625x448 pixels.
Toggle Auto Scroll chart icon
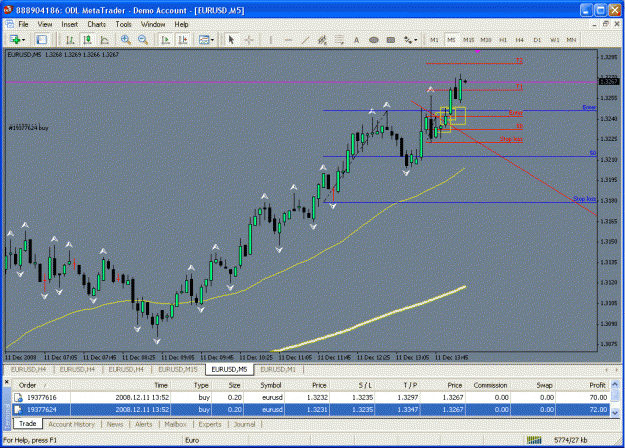pos(165,39)
